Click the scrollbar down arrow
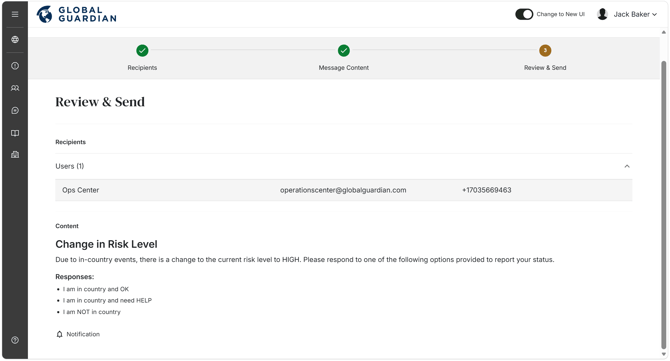This screenshot has height=361, width=670. tap(664, 355)
